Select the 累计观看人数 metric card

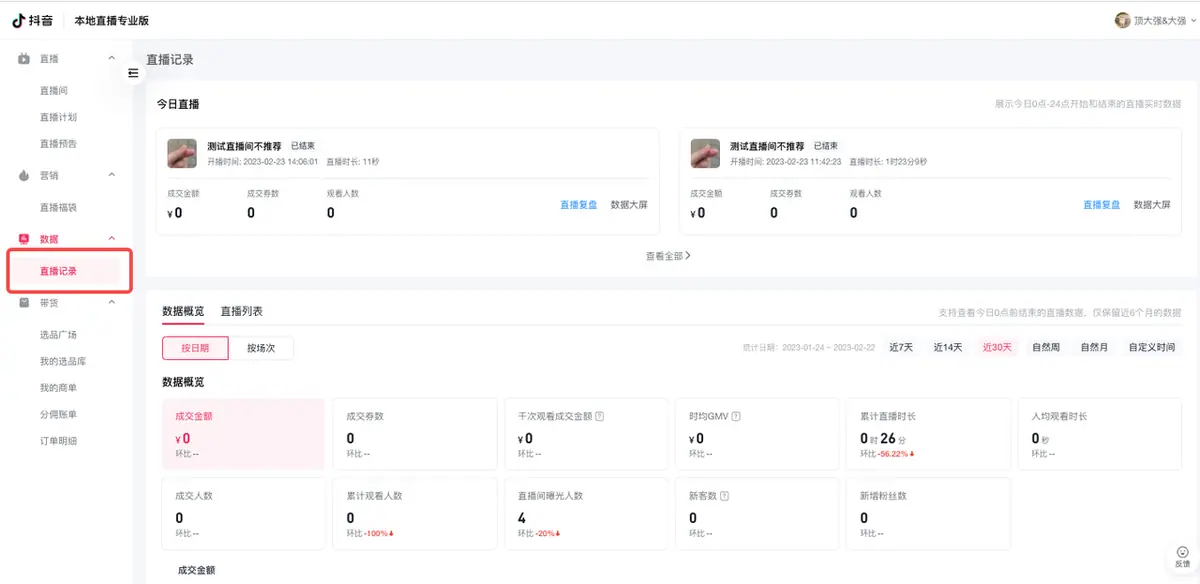415,514
